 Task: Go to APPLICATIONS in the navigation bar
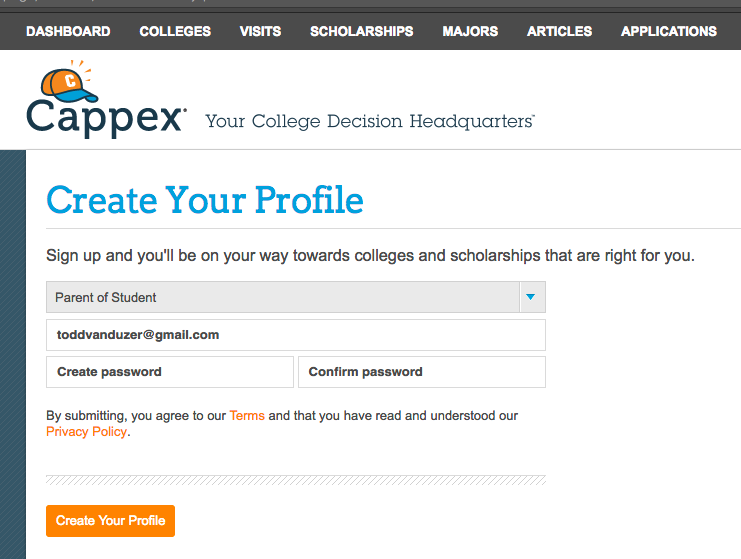point(669,31)
